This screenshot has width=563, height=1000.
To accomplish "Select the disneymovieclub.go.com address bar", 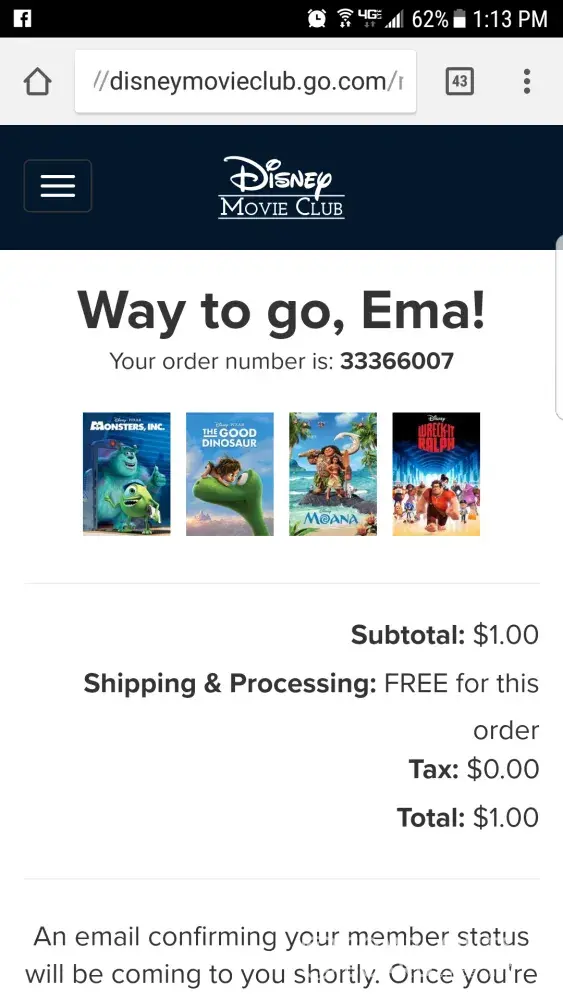I will (x=245, y=82).
